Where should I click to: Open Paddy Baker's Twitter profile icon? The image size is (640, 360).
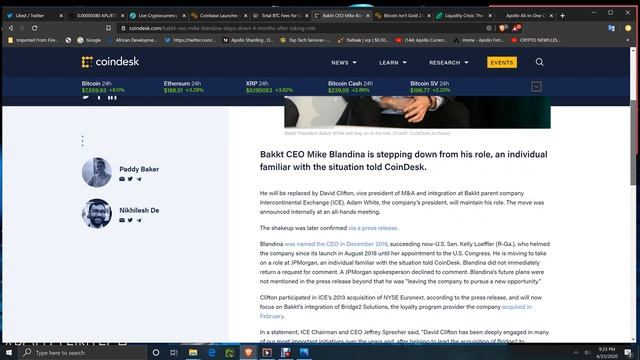130,179
